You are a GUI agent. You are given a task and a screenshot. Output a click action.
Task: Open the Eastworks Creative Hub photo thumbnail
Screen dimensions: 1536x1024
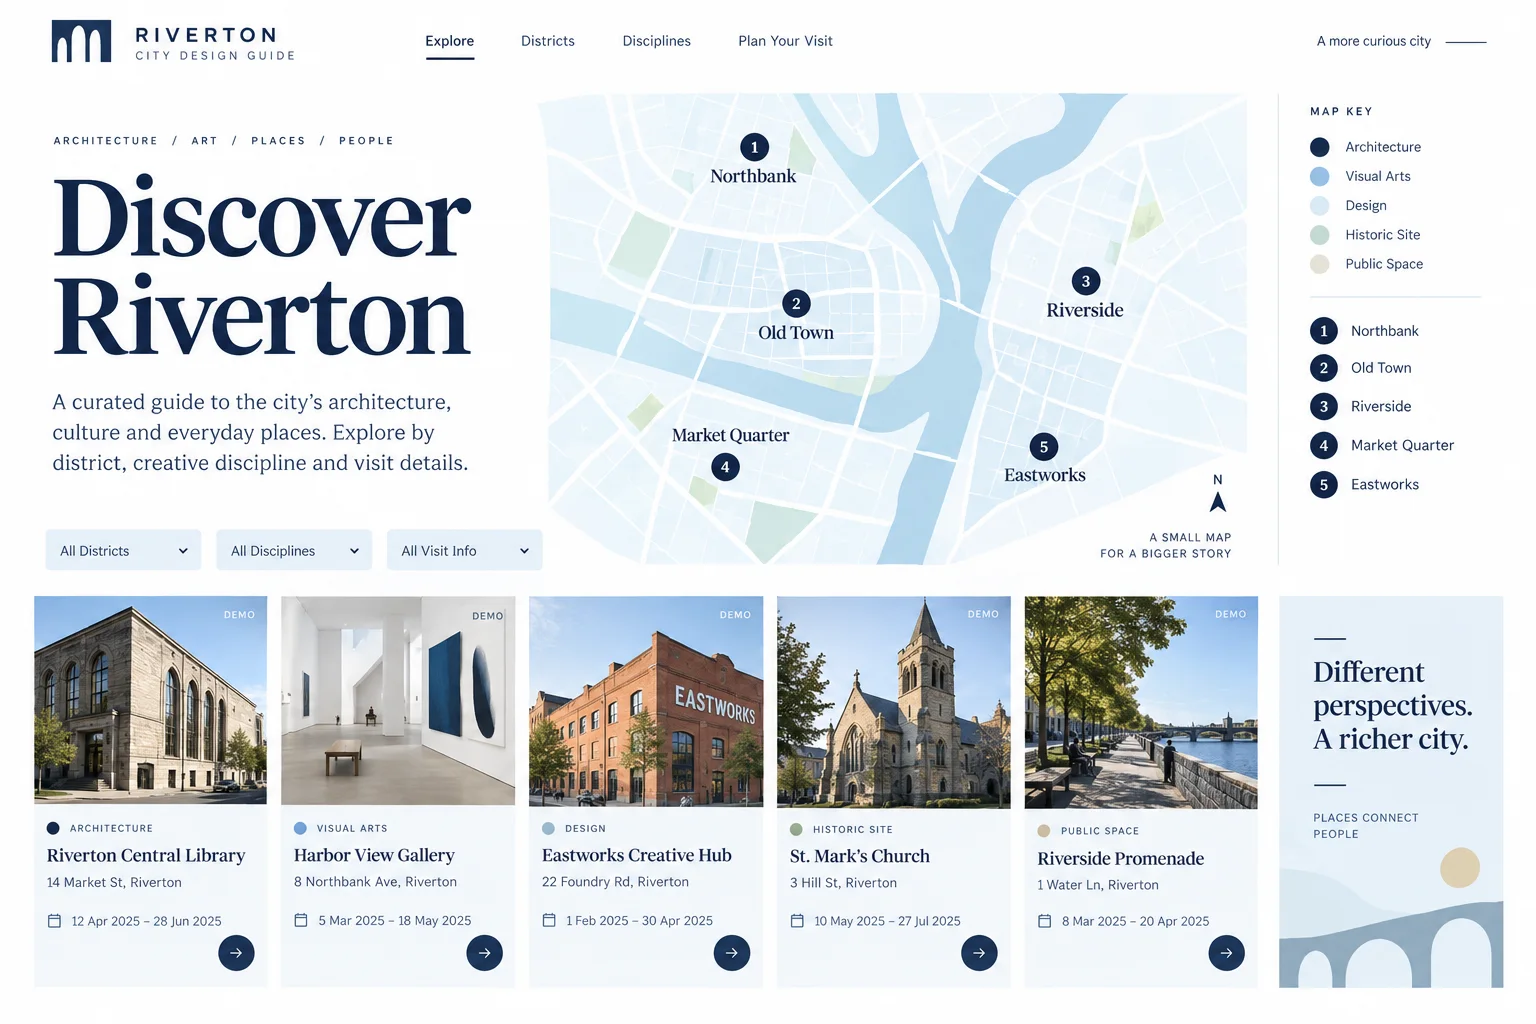(x=646, y=701)
